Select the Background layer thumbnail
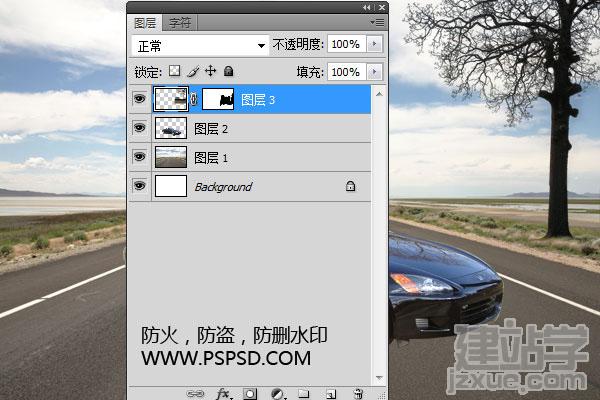Image resolution: width=600 pixels, height=400 pixels. click(x=171, y=186)
